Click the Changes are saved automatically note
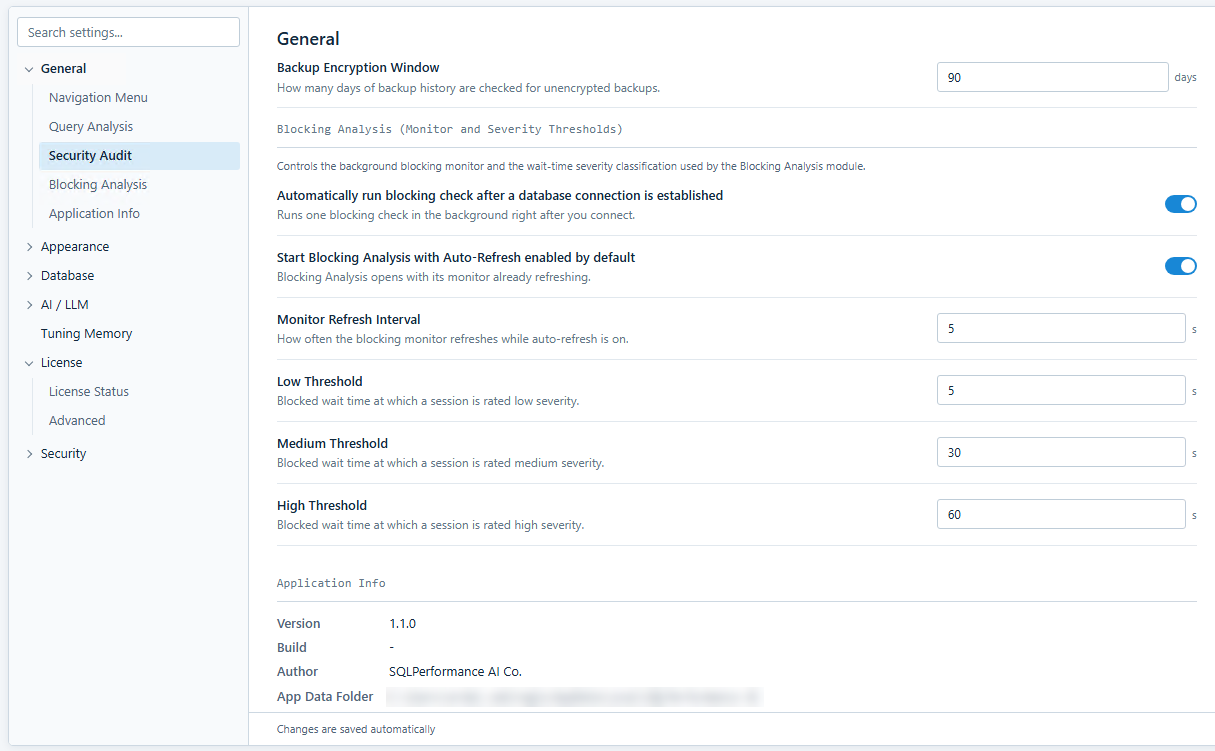 (356, 730)
